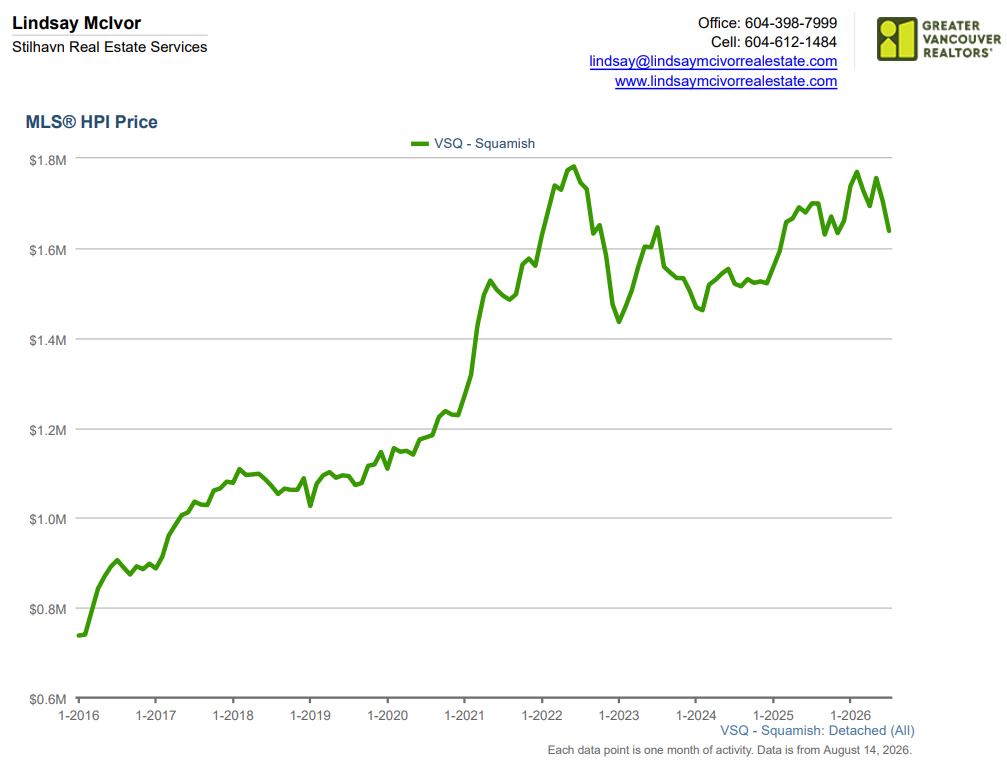
Task: Select the MLS® HPI Price chart title
Action: [91, 122]
